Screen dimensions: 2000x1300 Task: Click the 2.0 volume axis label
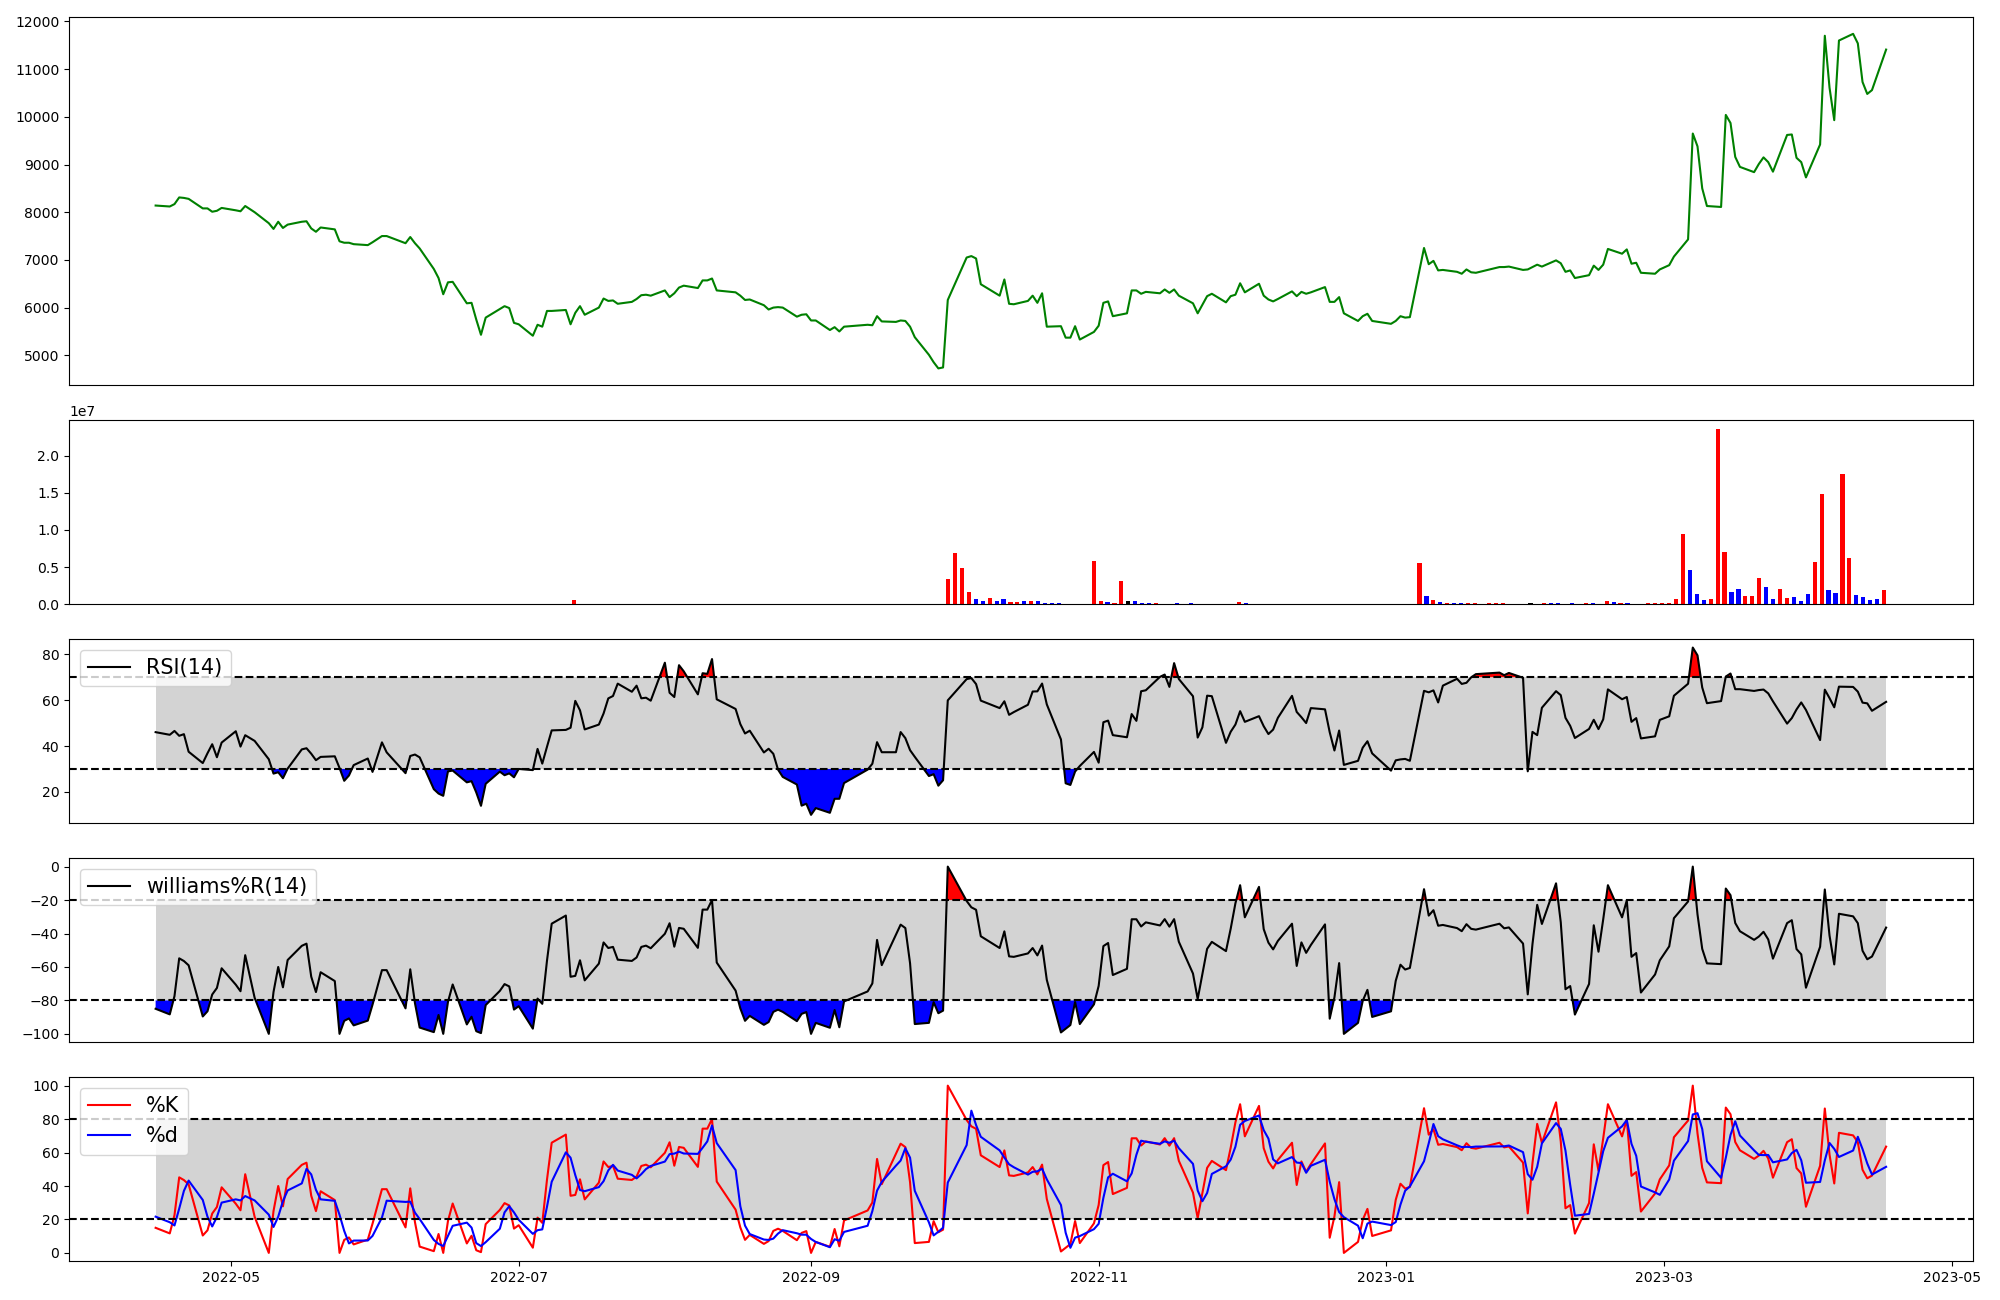(48, 456)
